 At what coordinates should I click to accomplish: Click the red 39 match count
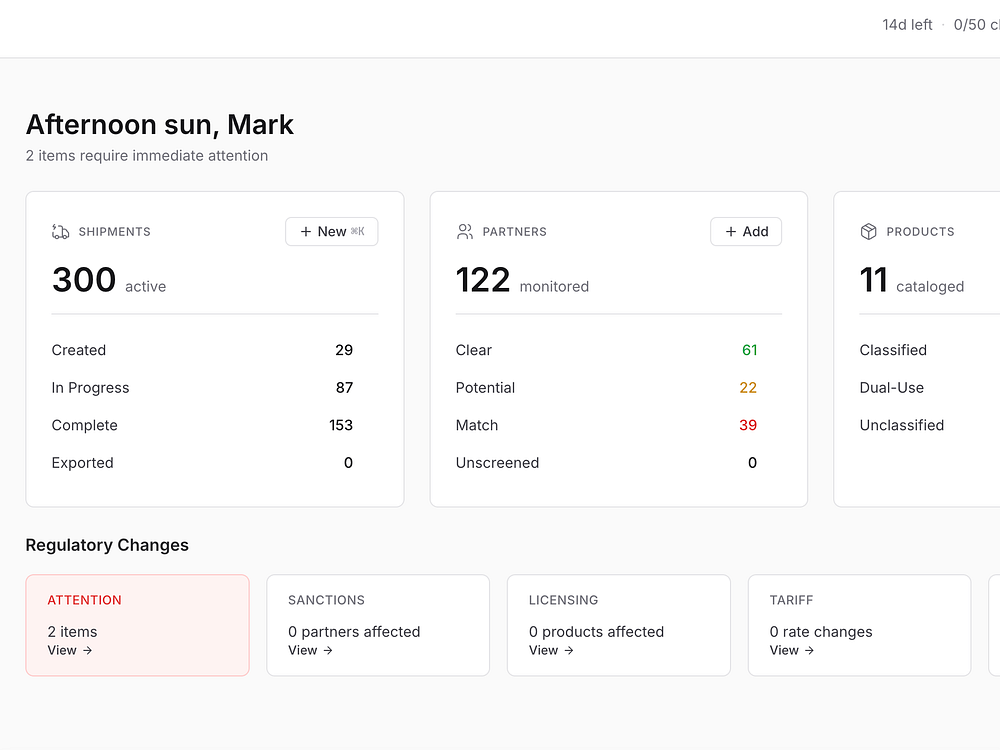click(x=748, y=425)
